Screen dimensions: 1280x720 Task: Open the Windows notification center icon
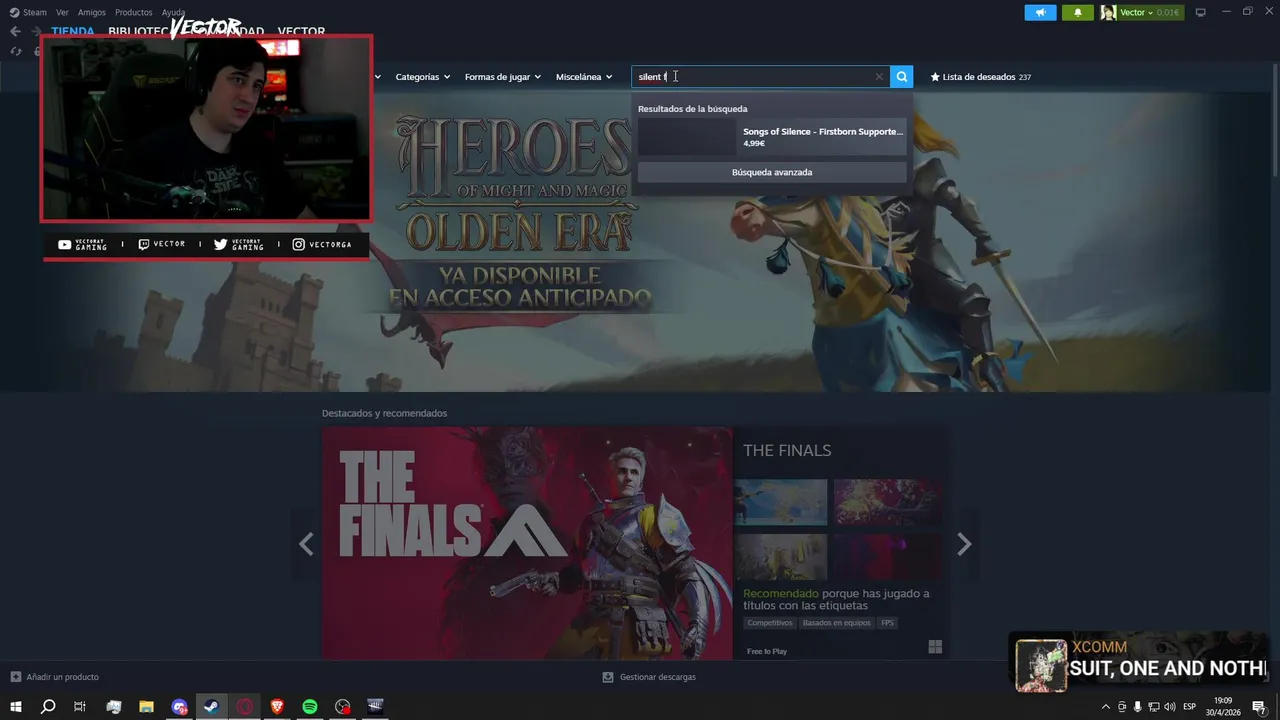click(x=1259, y=707)
